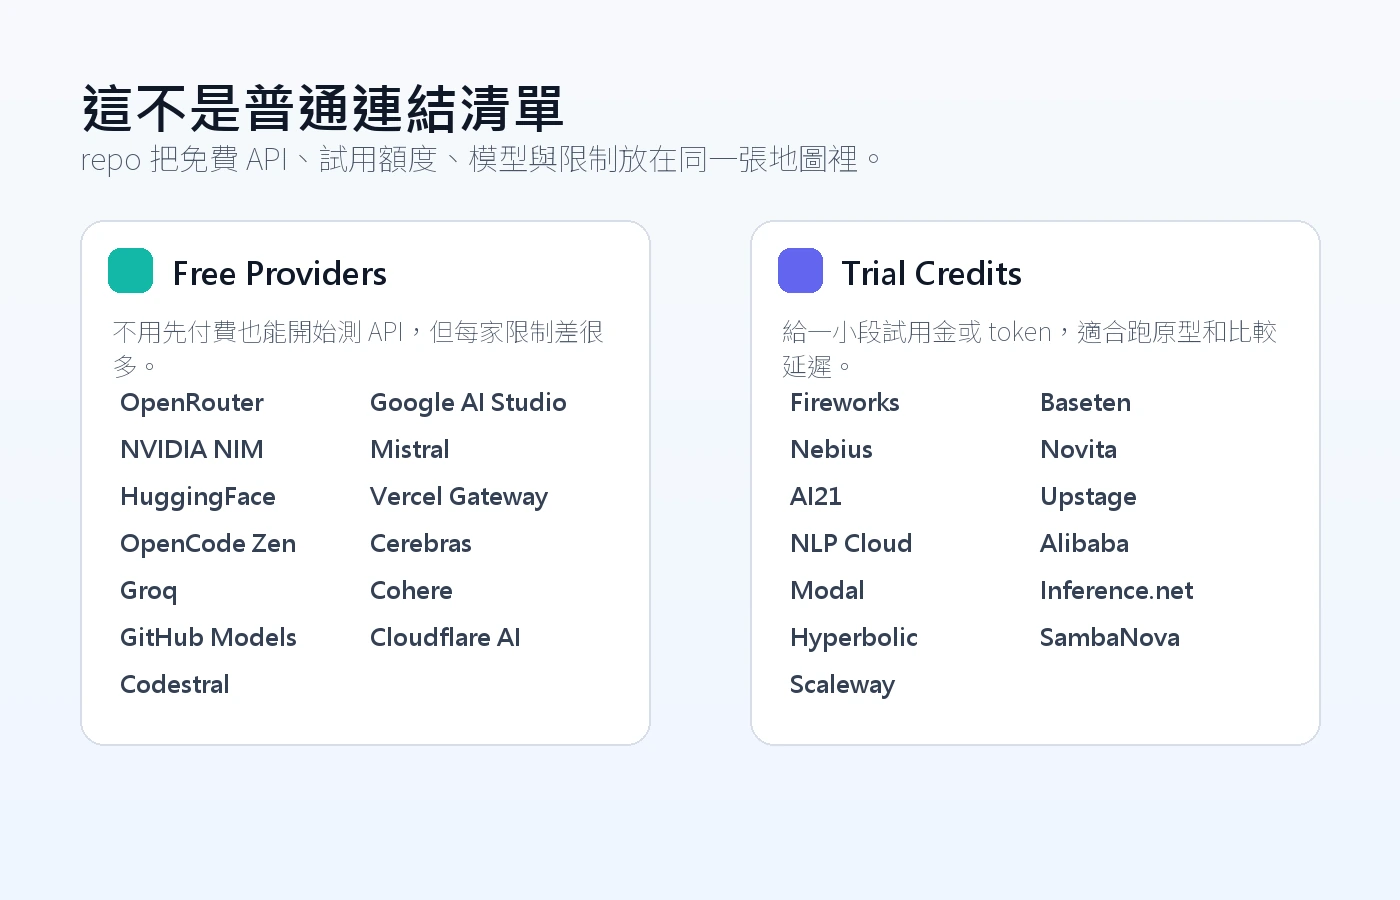Click Fireworks under Trial Credits

(845, 403)
